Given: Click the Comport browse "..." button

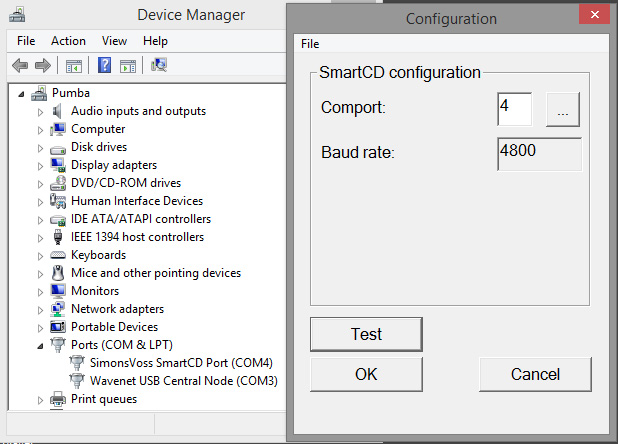Looking at the screenshot, I should click(x=563, y=110).
